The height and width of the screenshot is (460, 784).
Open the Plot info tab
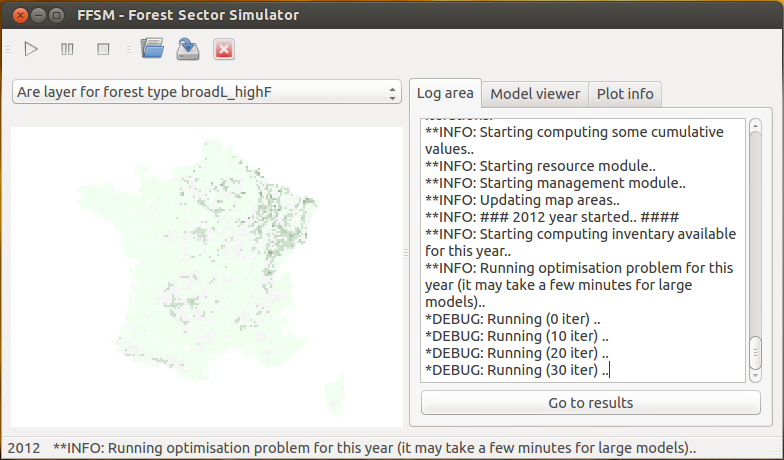click(625, 94)
